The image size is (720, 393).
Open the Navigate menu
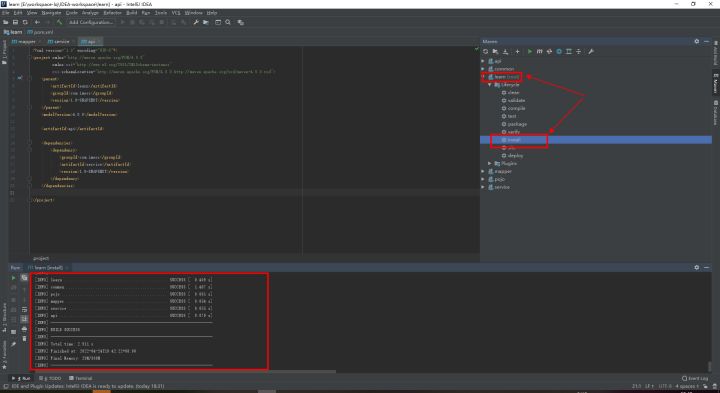[x=51, y=13]
